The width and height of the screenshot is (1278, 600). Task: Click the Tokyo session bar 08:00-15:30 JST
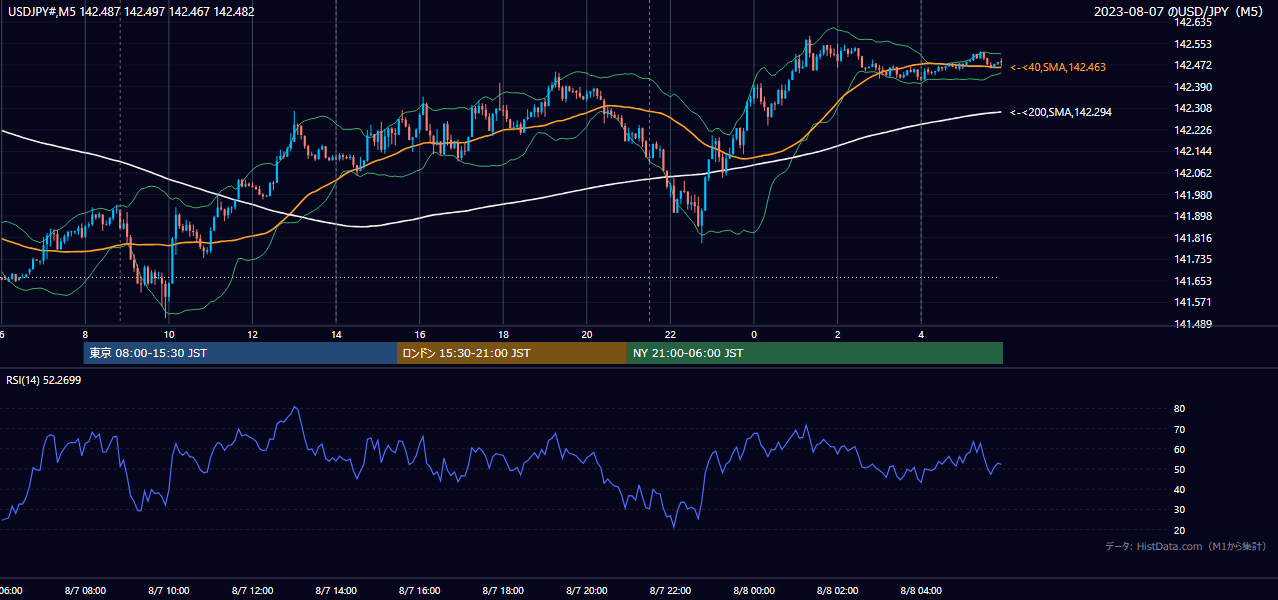pos(240,353)
